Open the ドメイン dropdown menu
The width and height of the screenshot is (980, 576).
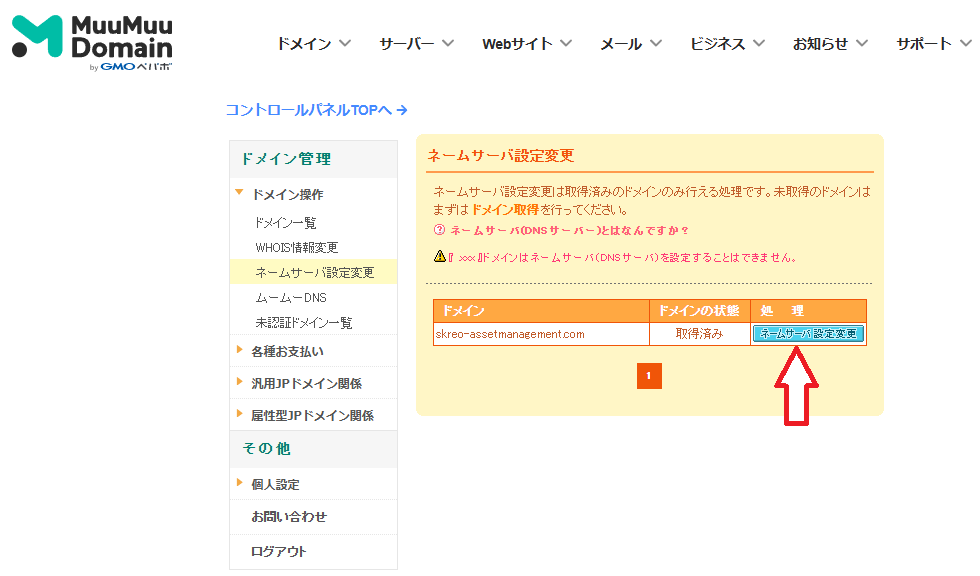[x=313, y=44]
